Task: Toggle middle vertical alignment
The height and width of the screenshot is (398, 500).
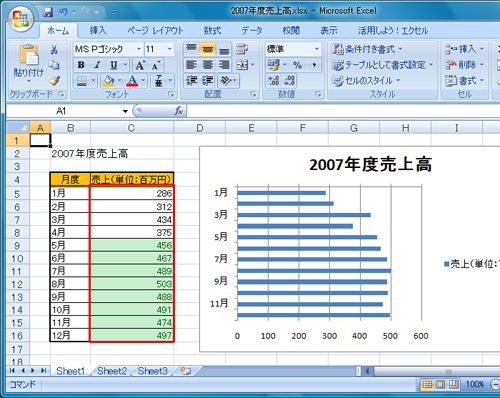Action: pyautogui.click(x=207, y=50)
